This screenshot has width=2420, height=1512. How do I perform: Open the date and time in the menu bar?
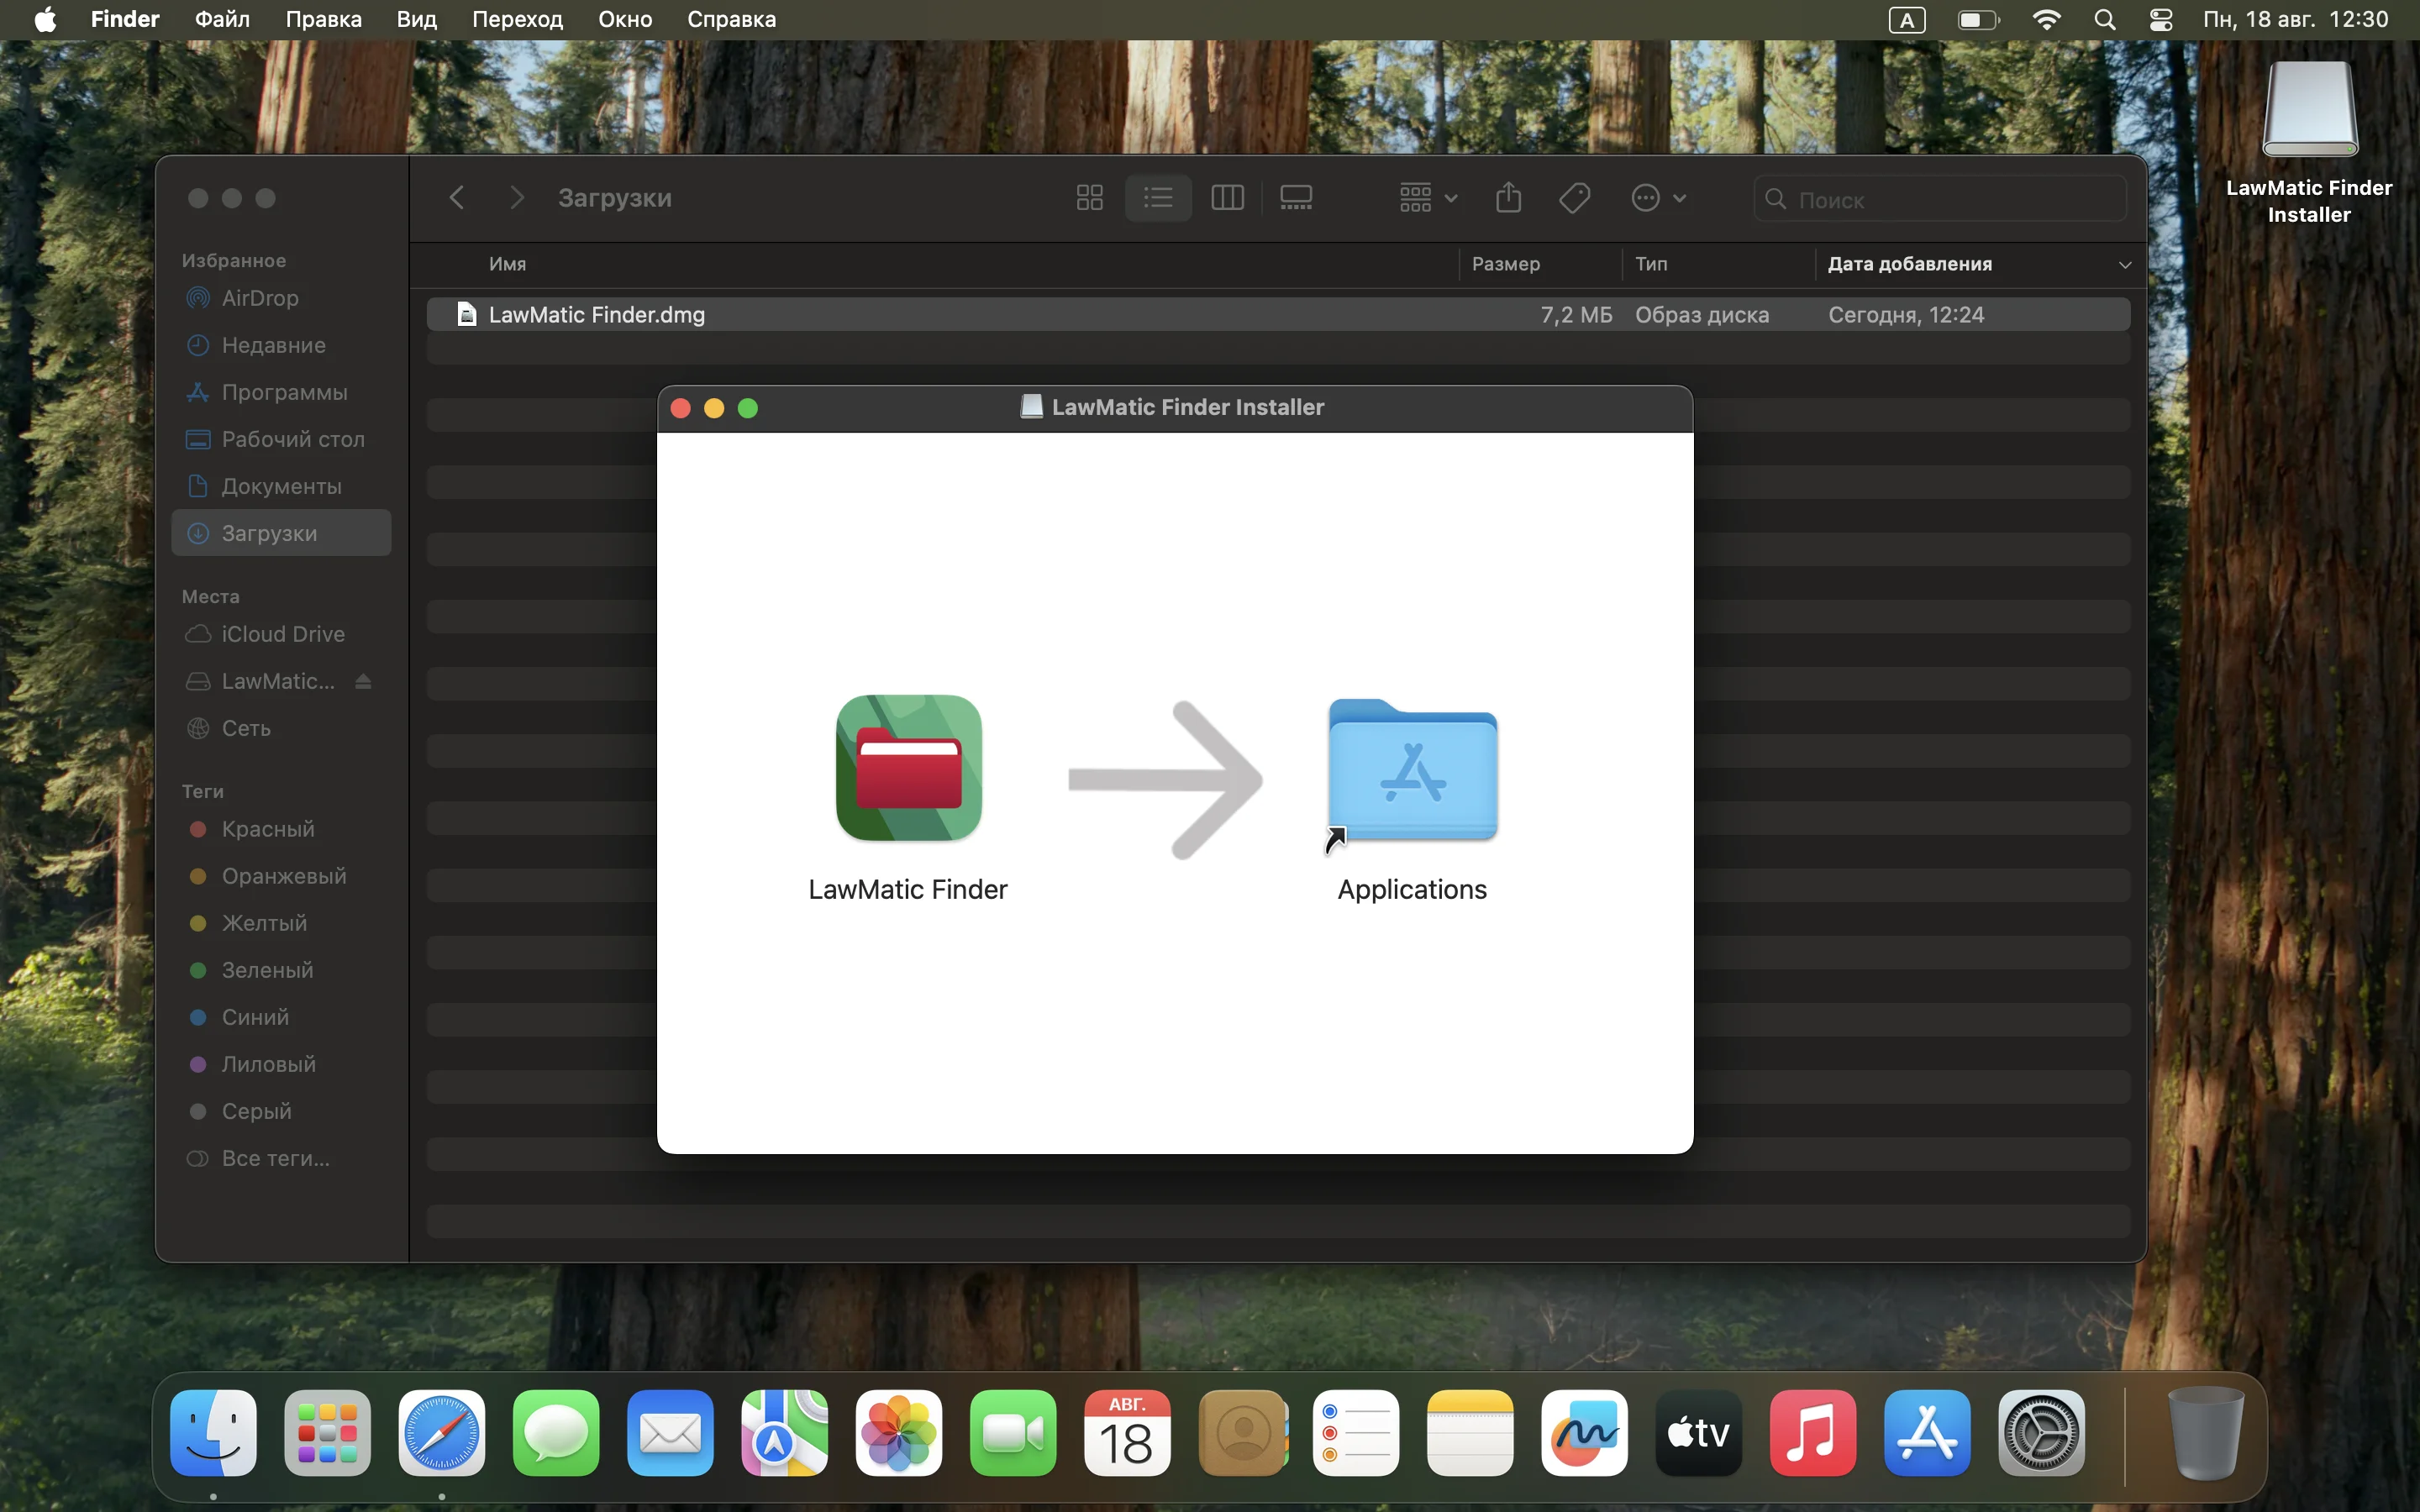pyautogui.click(x=2296, y=20)
